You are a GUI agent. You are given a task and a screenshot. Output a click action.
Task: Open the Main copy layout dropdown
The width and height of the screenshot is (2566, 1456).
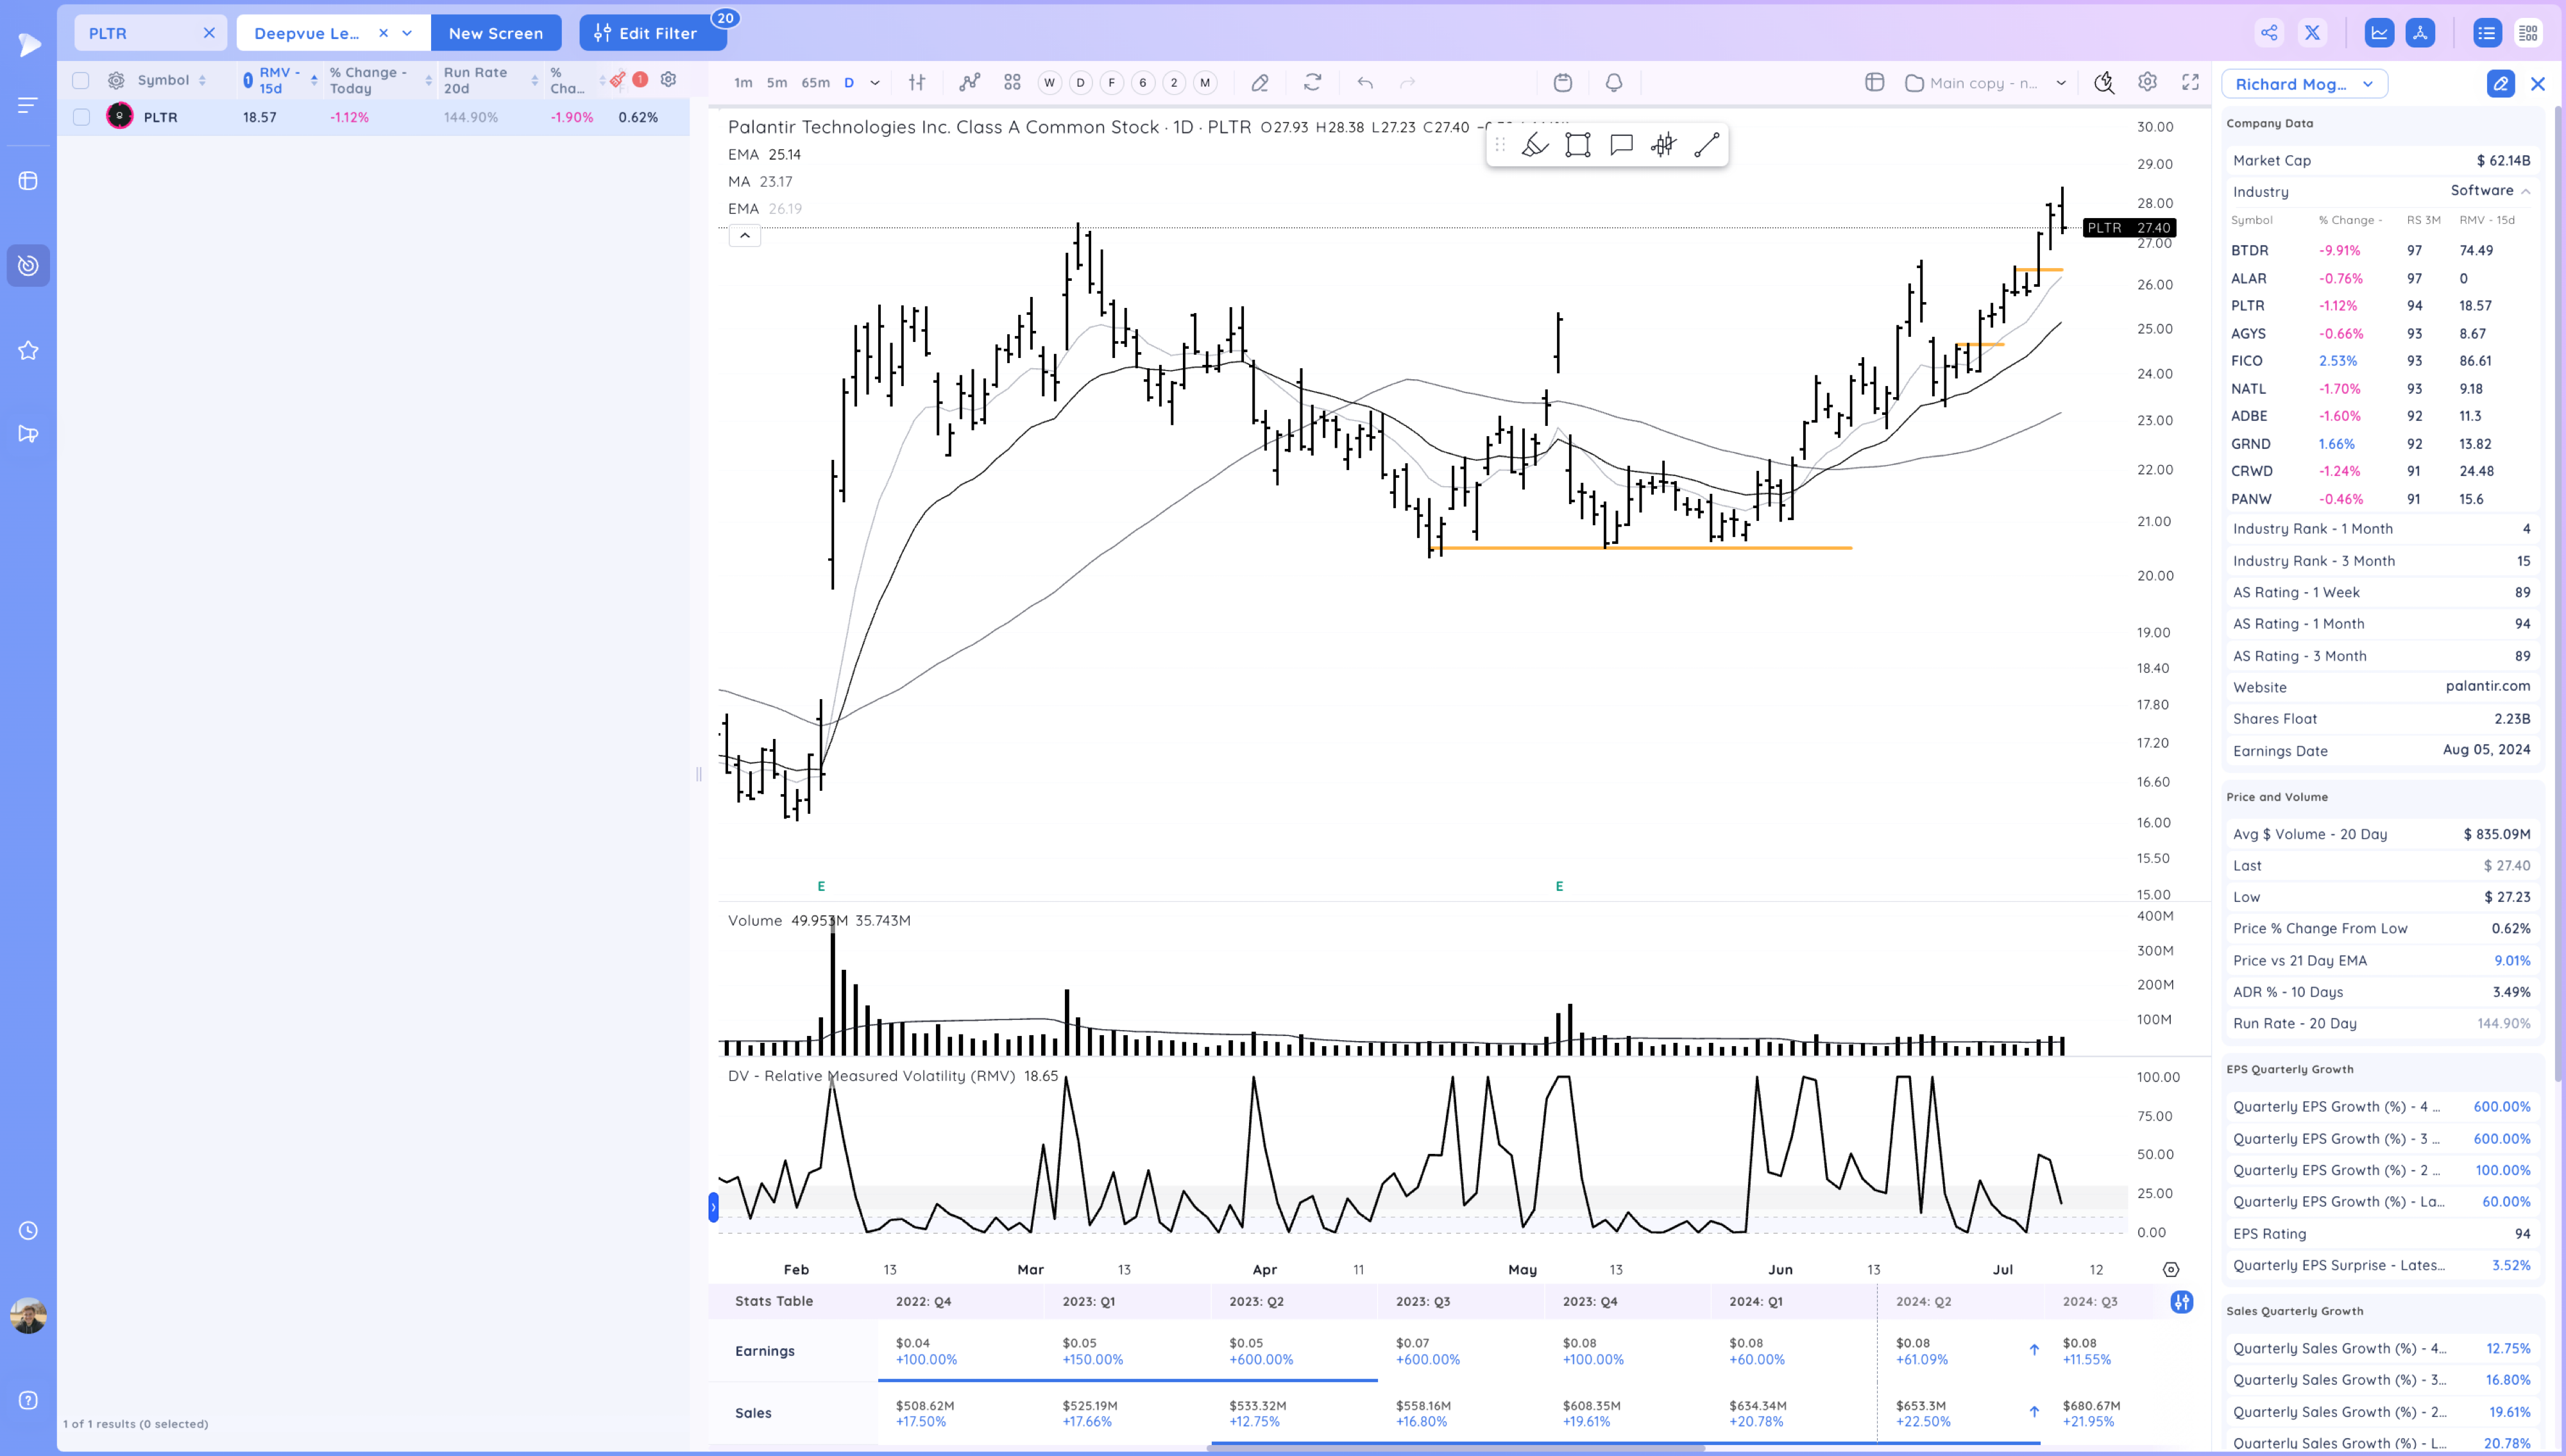coord(1985,83)
